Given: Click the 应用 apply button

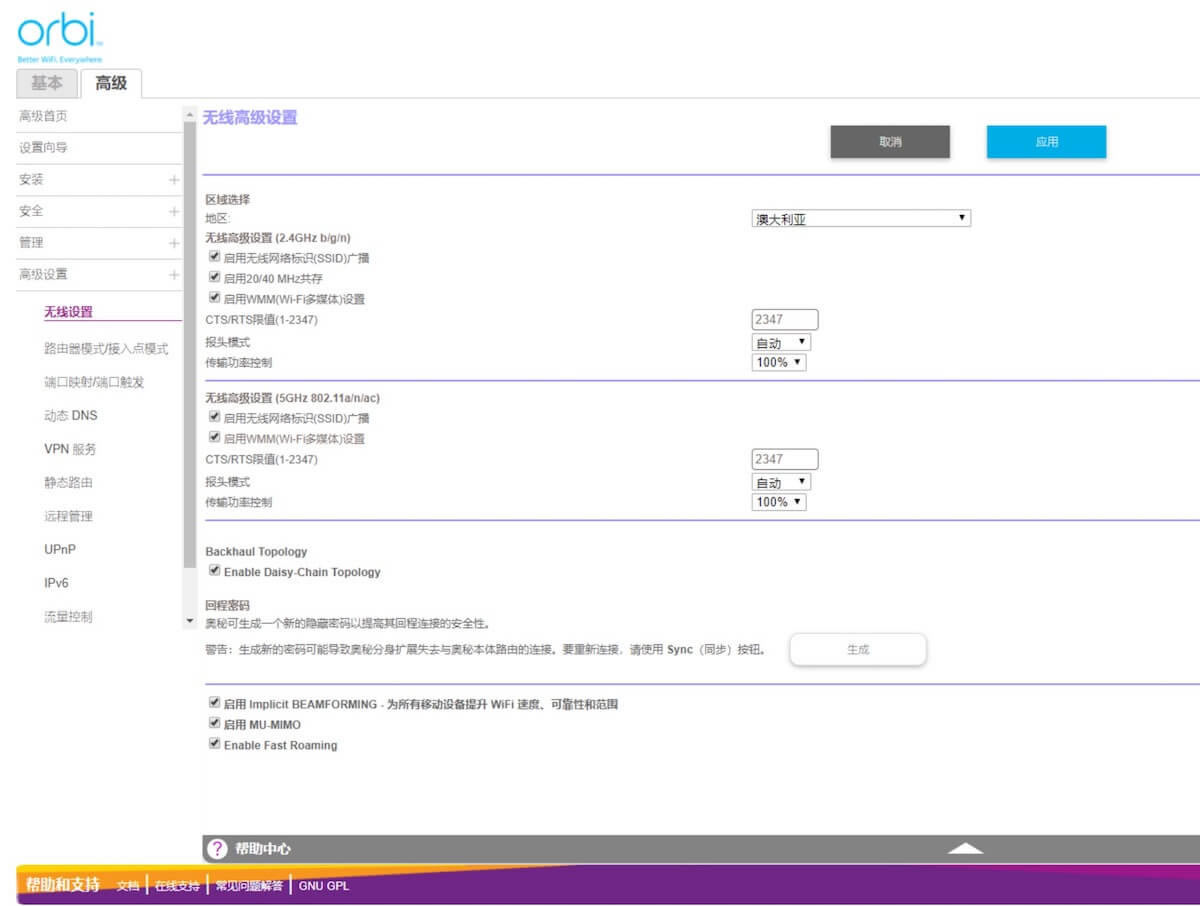Looking at the screenshot, I should click(x=1046, y=142).
